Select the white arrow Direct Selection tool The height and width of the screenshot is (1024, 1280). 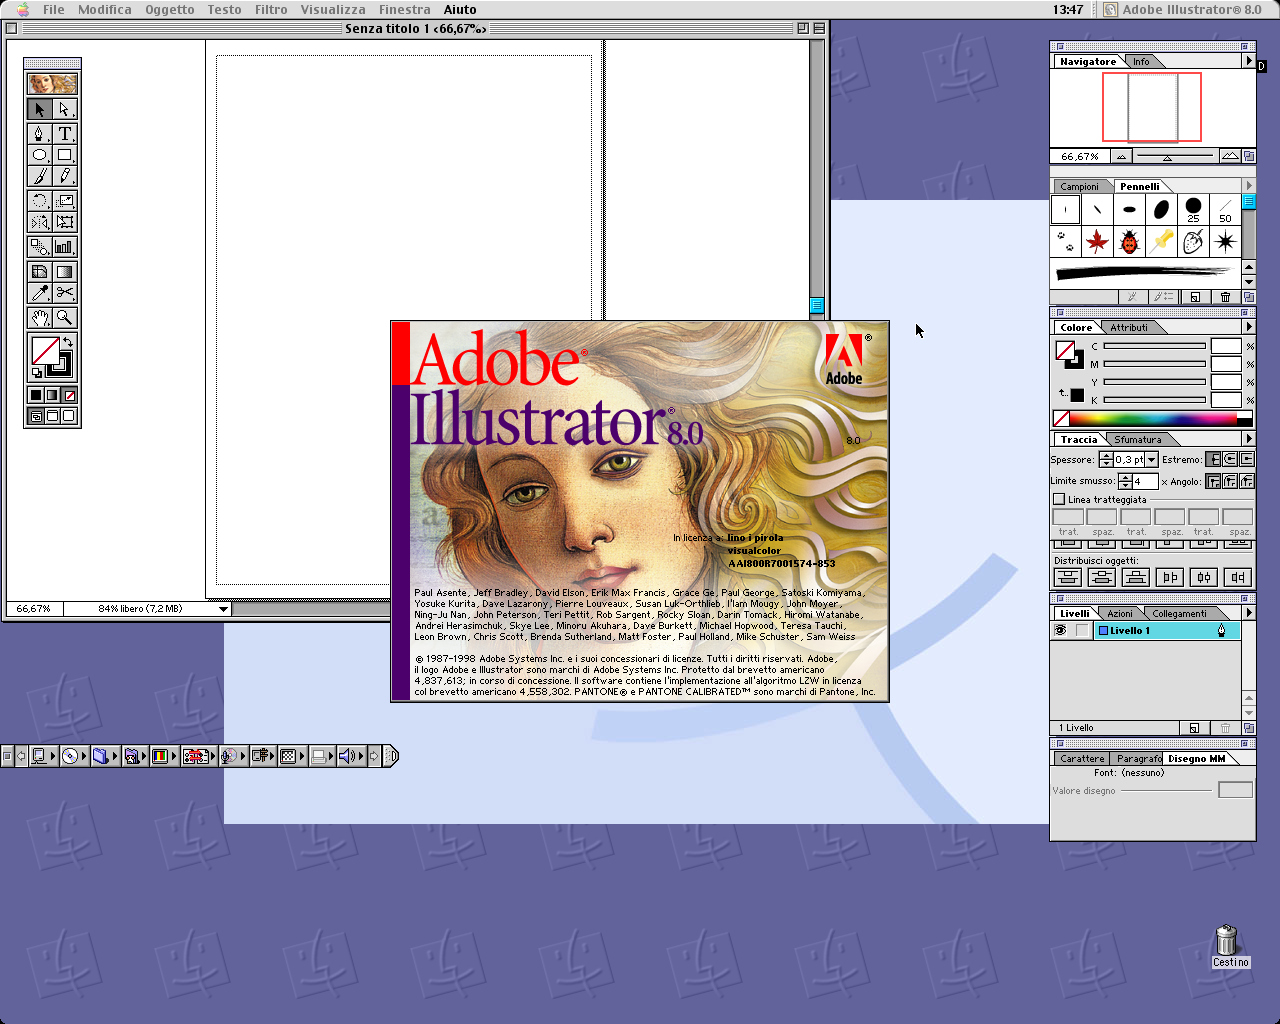point(65,109)
